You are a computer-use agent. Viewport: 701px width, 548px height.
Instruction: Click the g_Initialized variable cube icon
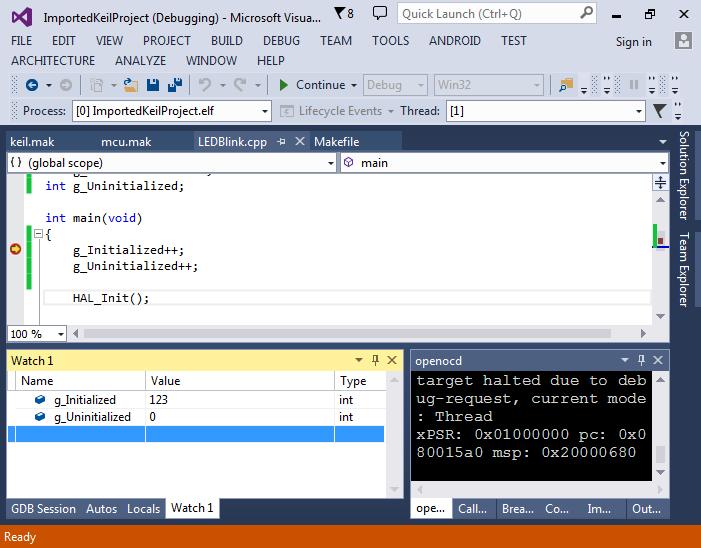pyautogui.click(x=40, y=400)
